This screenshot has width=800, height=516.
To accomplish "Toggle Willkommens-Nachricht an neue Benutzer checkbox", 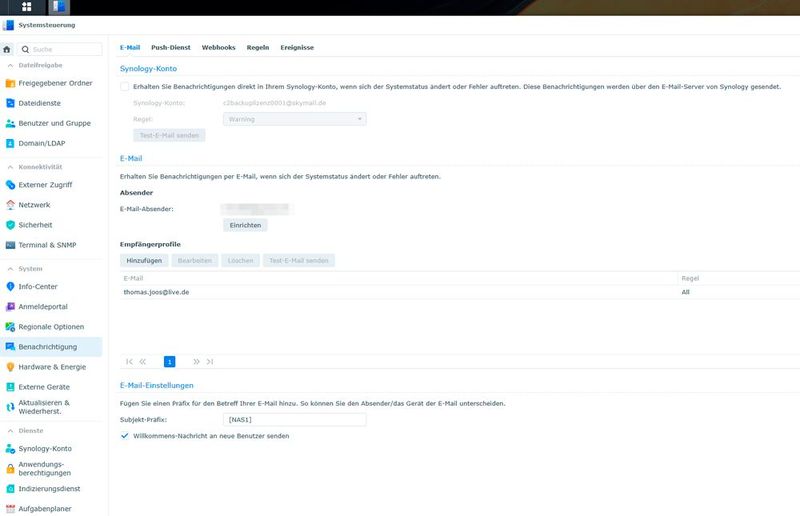I will [x=124, y=436].
